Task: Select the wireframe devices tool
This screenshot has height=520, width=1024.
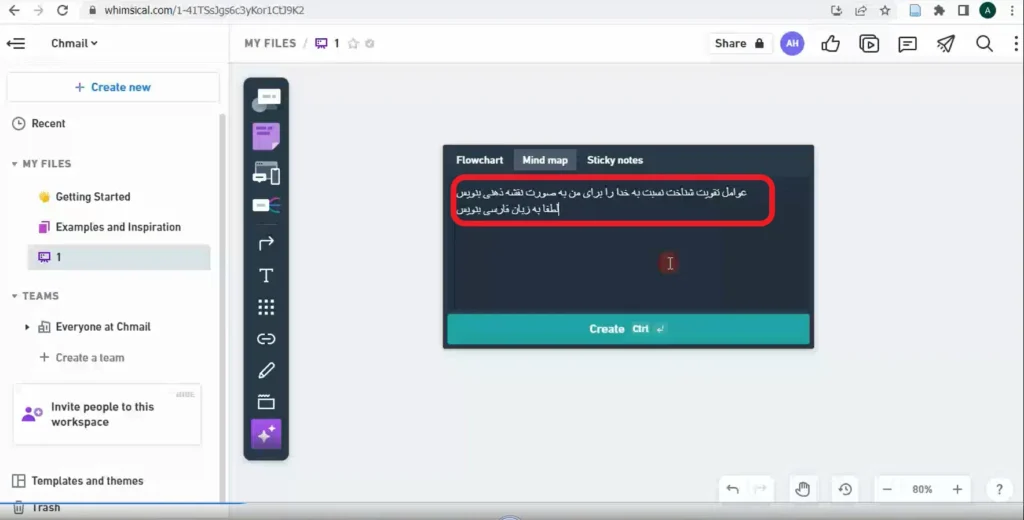Action: pos(266,173)
